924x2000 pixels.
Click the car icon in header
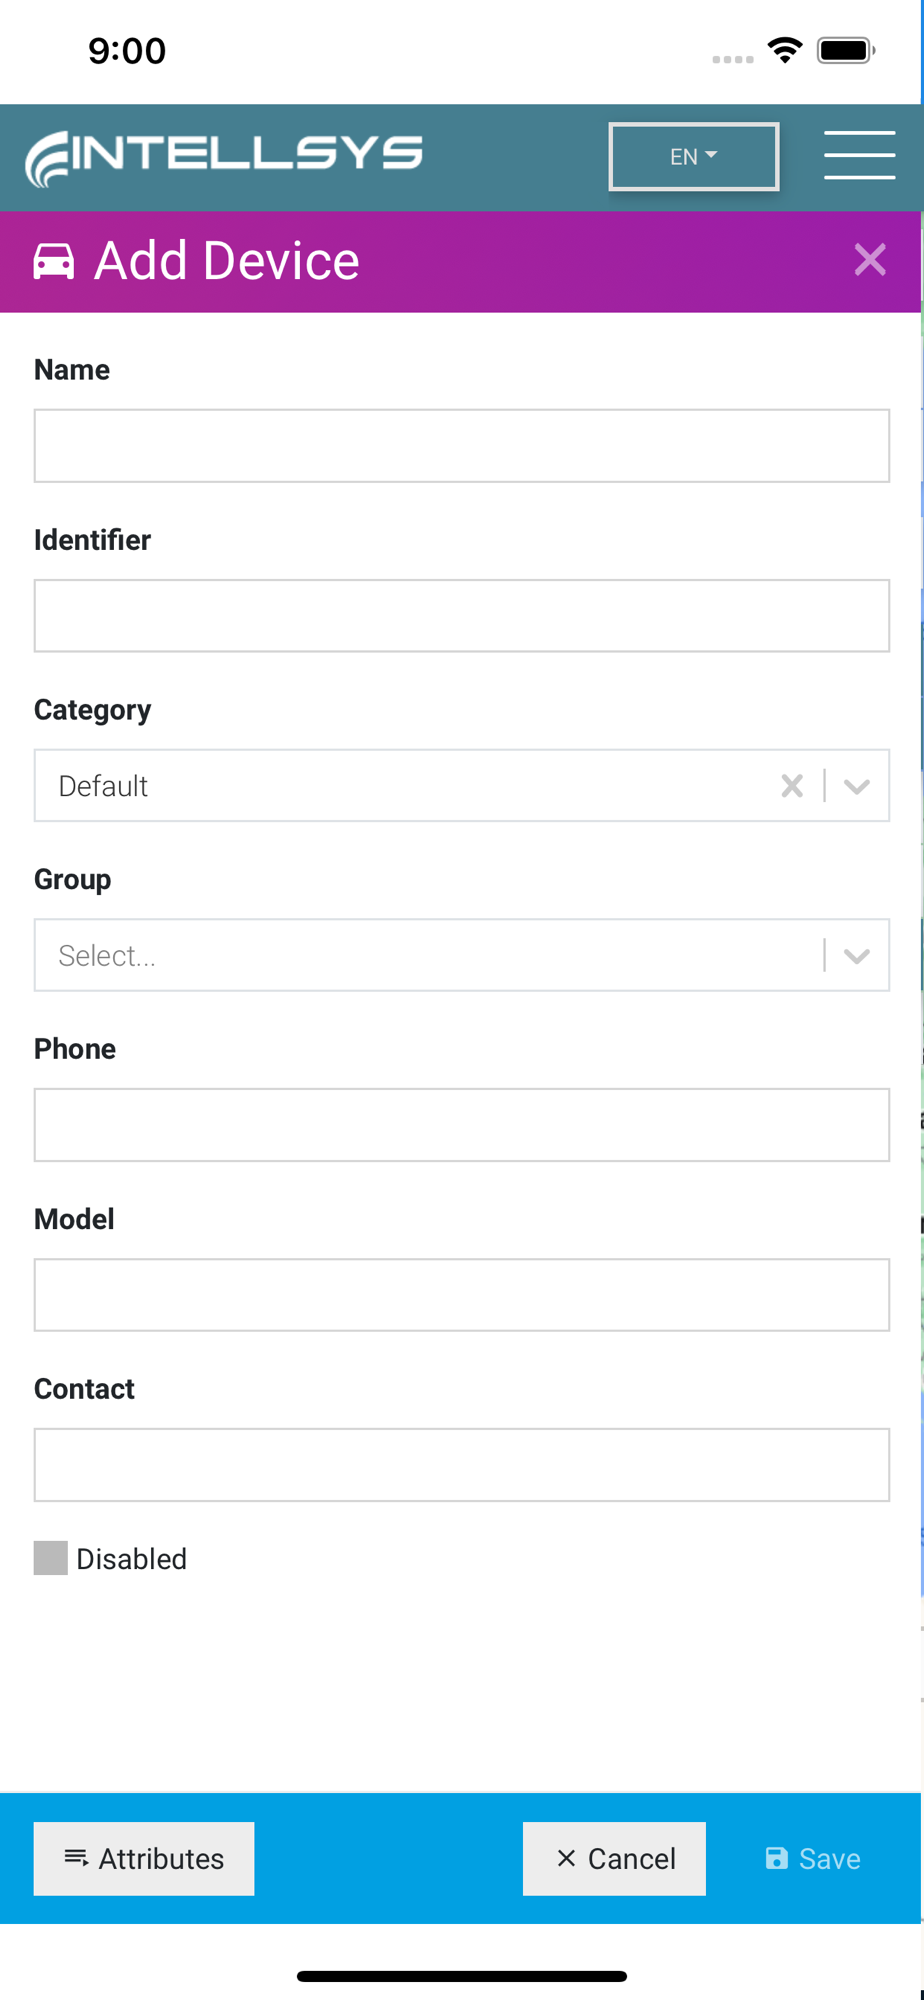54,261
